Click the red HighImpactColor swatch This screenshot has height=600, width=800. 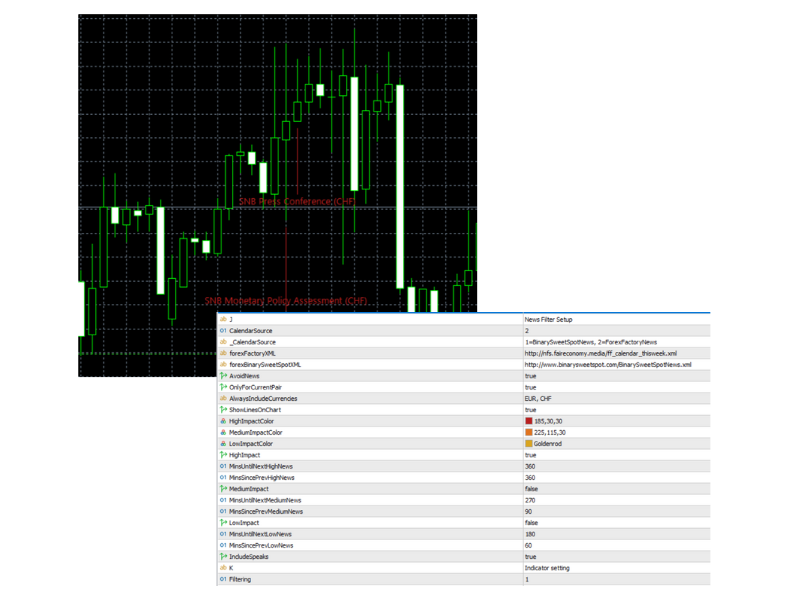pos(529,421)
